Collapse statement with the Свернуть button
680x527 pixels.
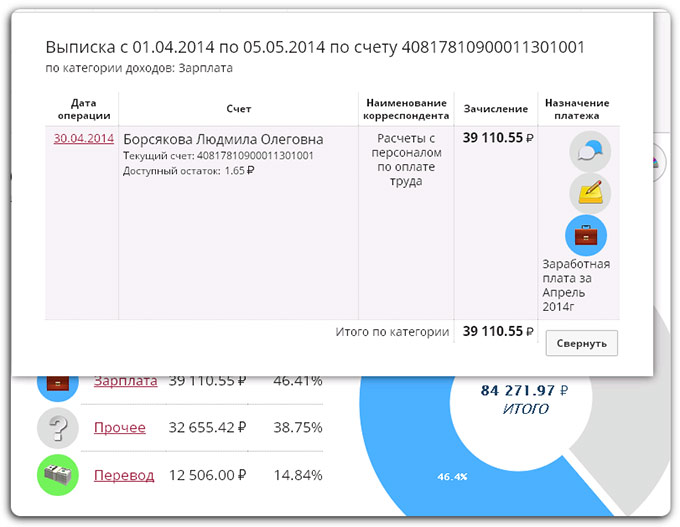(x=582, y=343)
